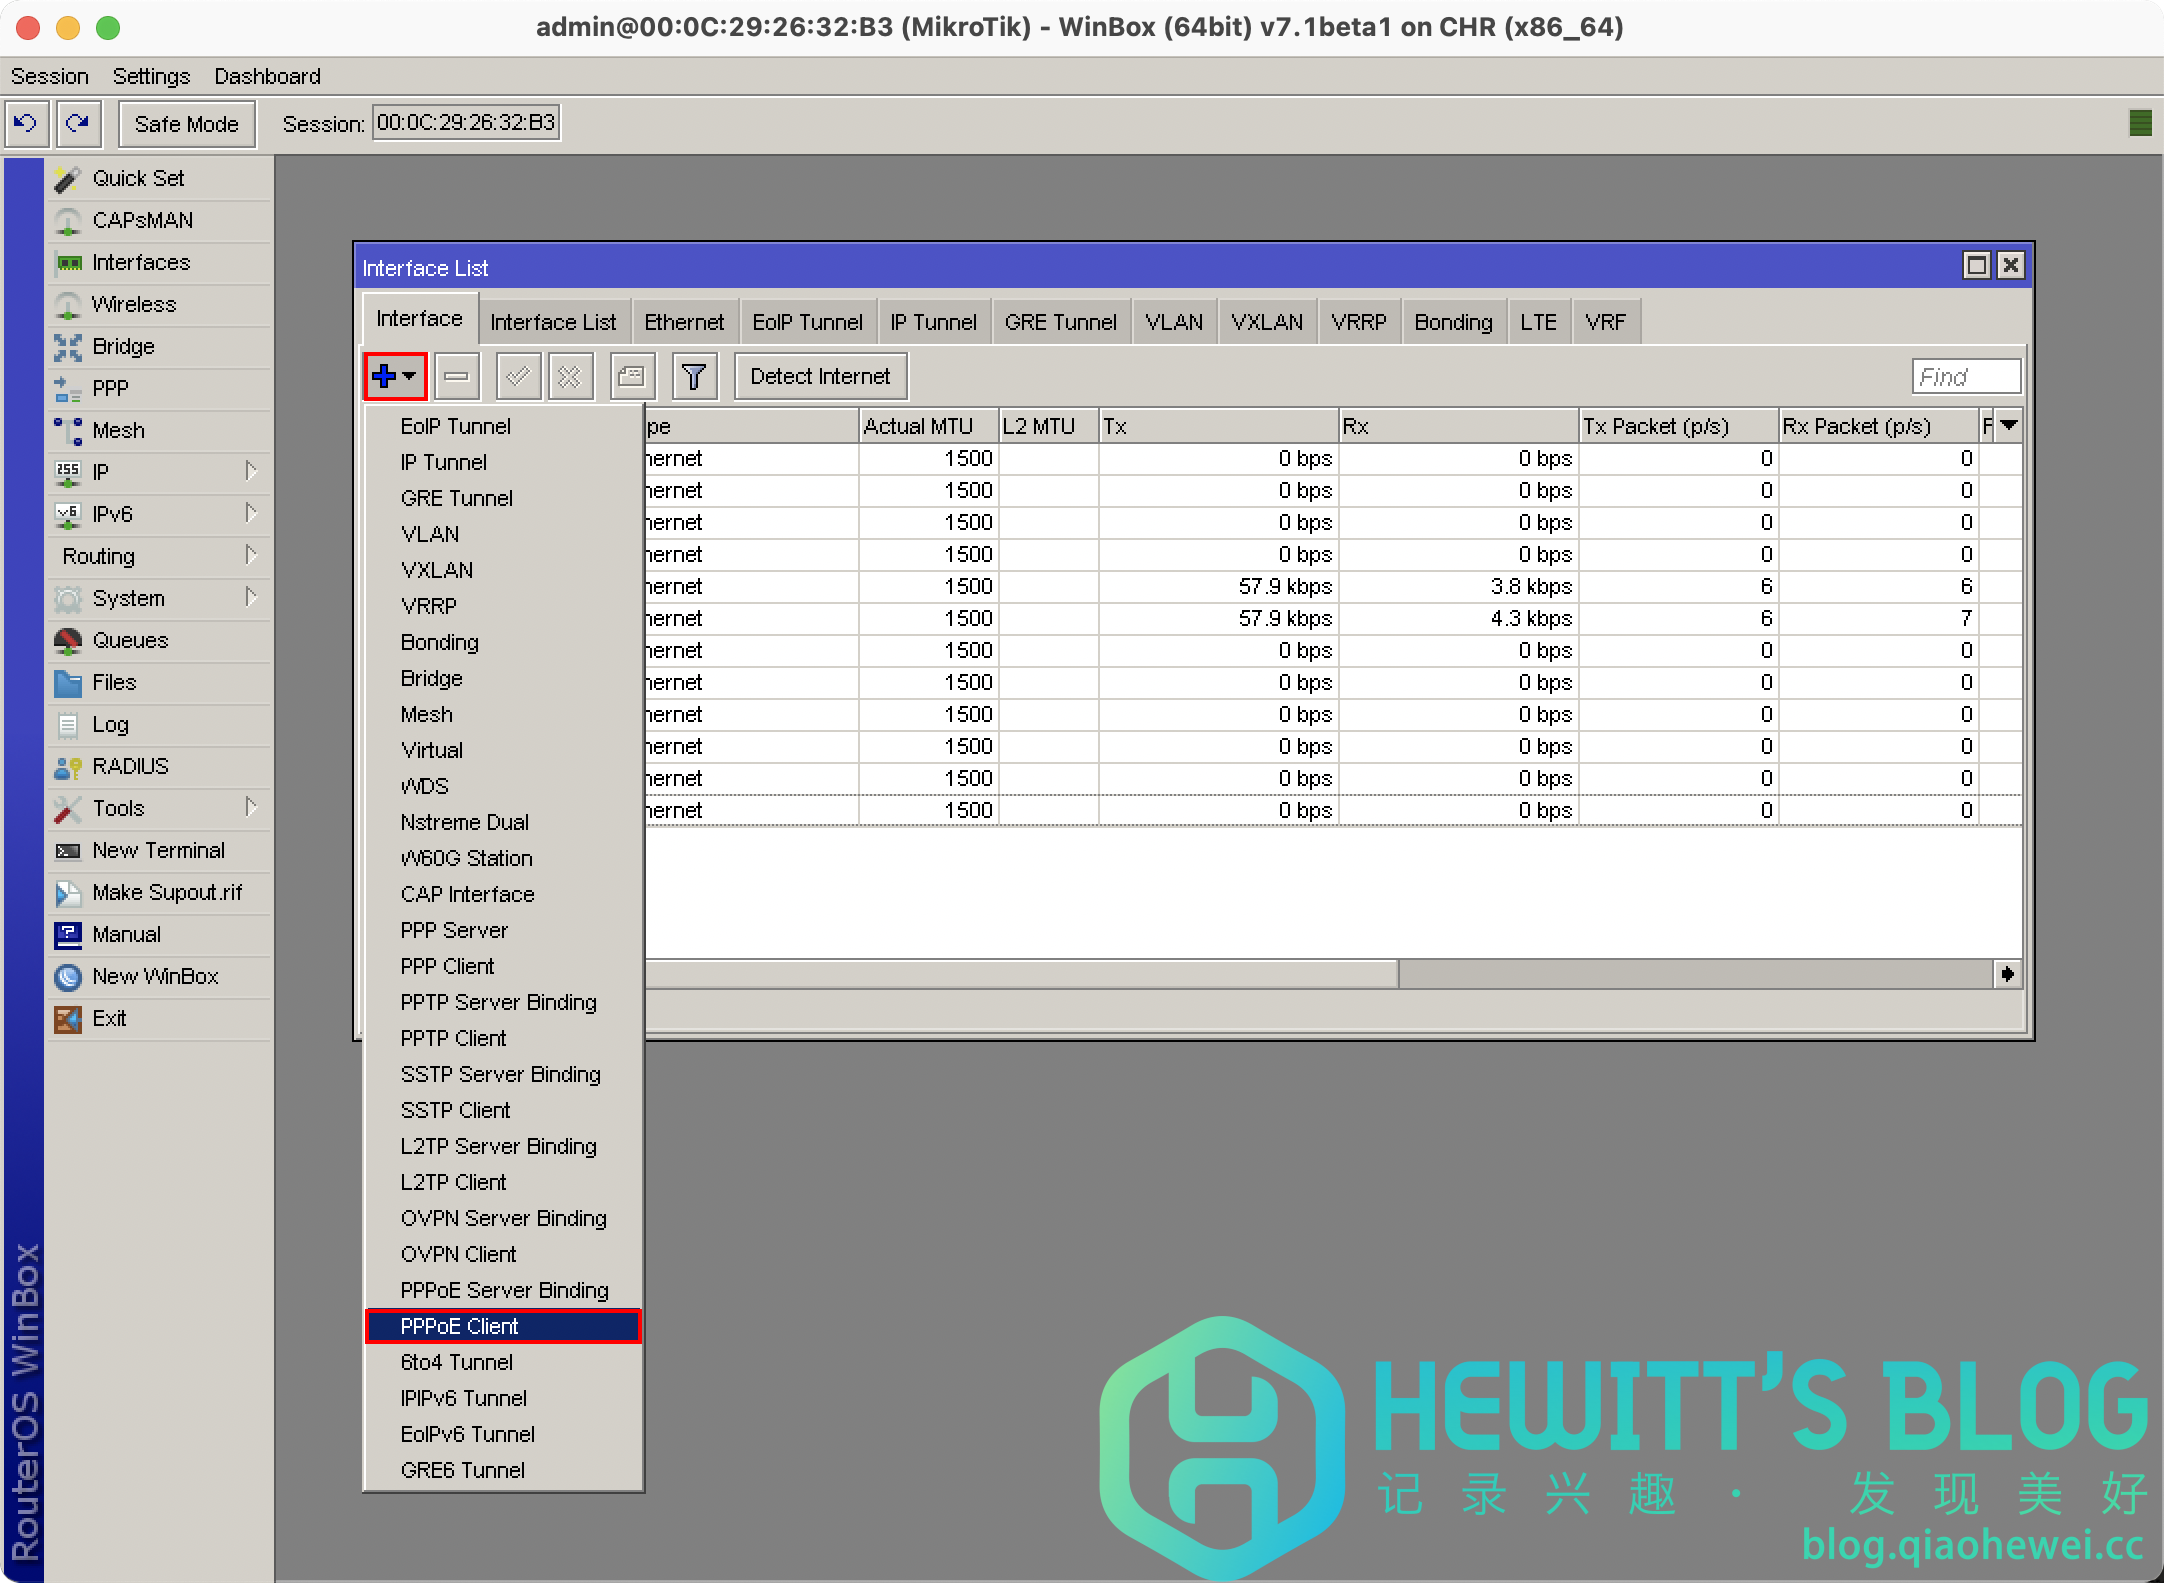Click the remove minus icon

457,377
